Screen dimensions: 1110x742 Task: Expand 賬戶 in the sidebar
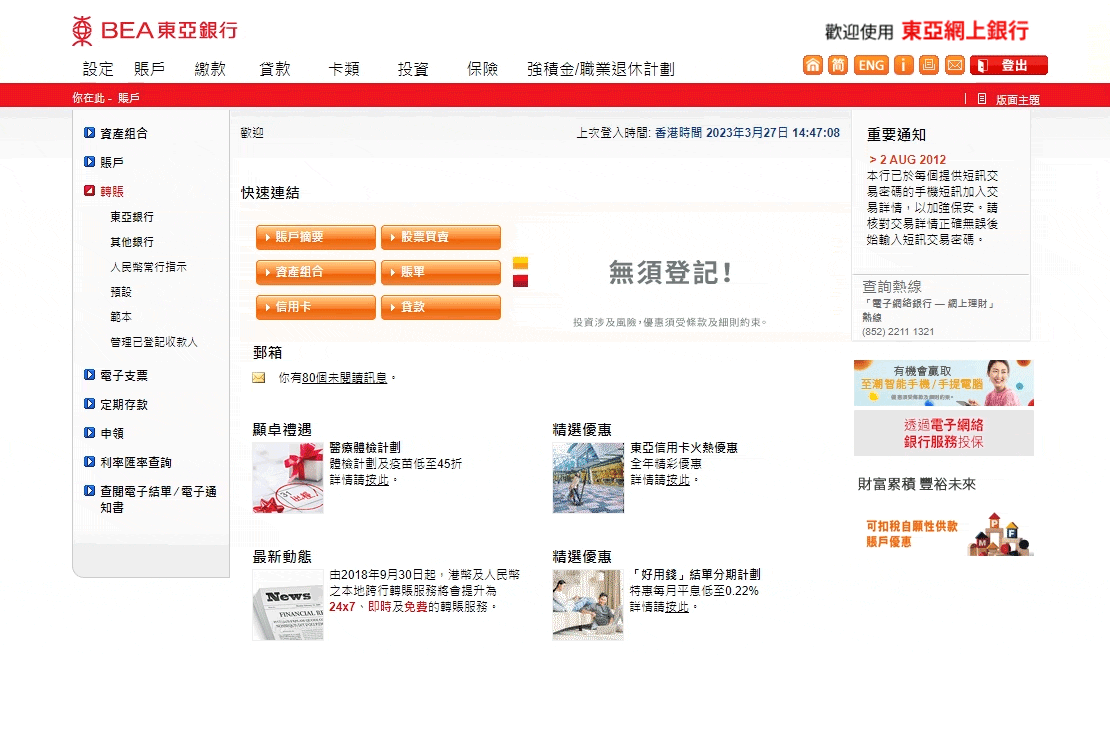pos(104,162)
